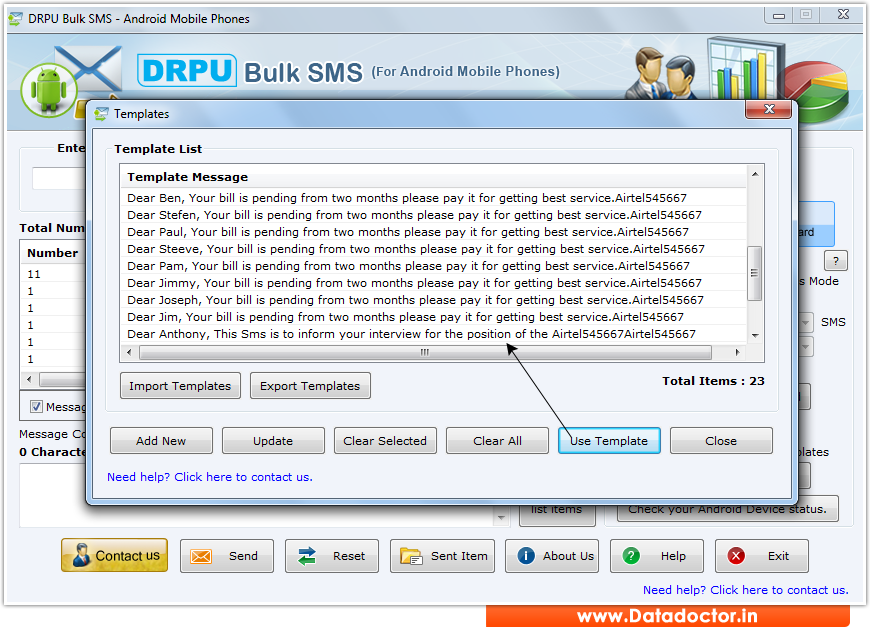Click the Use Template button

[x=609, y=441]
